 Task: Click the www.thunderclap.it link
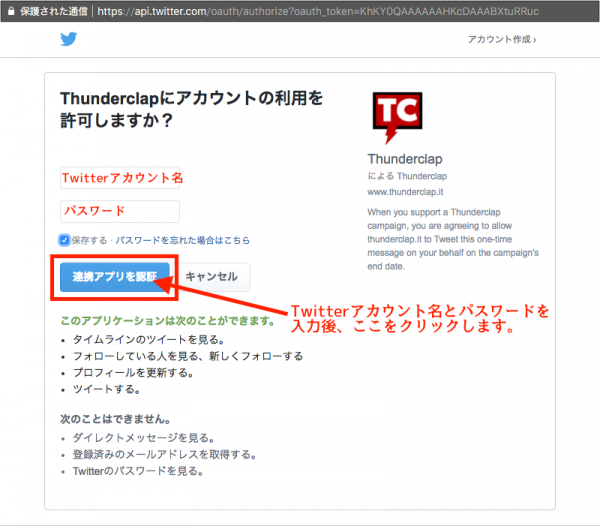click(x=405, y=192)
